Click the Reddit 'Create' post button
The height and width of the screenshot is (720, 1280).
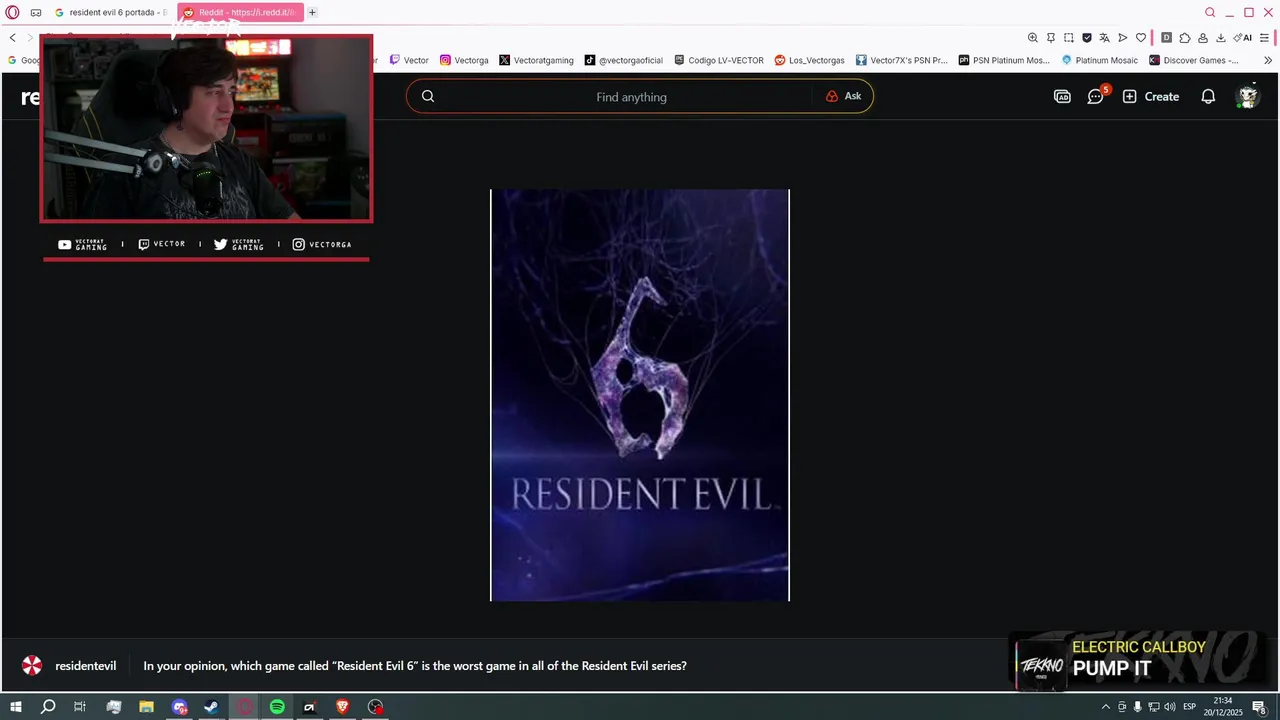[x=1151, y=97]
